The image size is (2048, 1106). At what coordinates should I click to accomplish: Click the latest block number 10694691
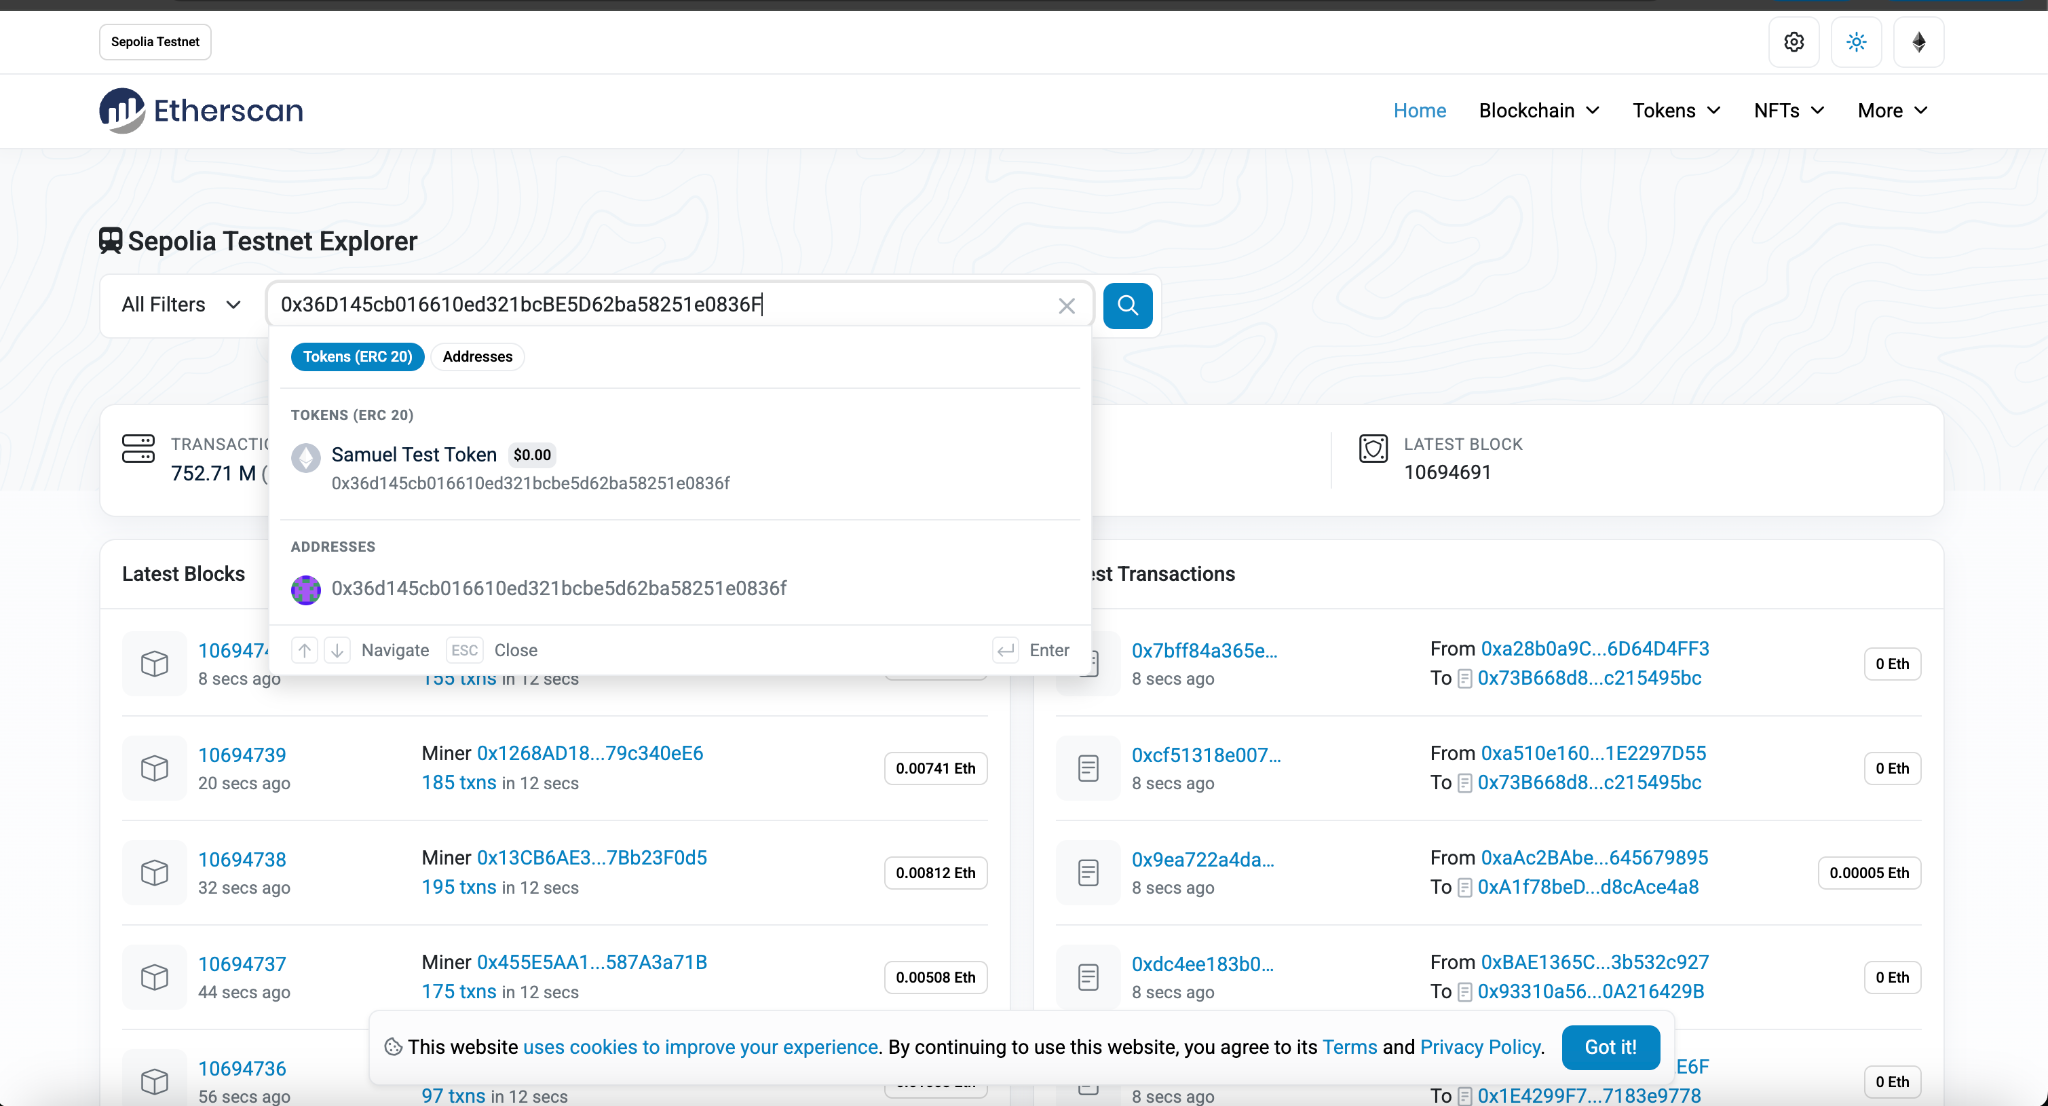point(1447,472)
